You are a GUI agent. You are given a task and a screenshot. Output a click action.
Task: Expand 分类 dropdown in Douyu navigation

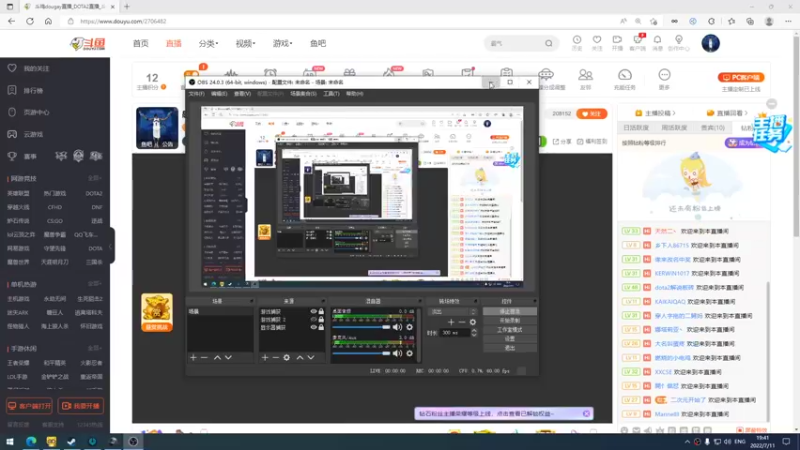tap(208, 44)
